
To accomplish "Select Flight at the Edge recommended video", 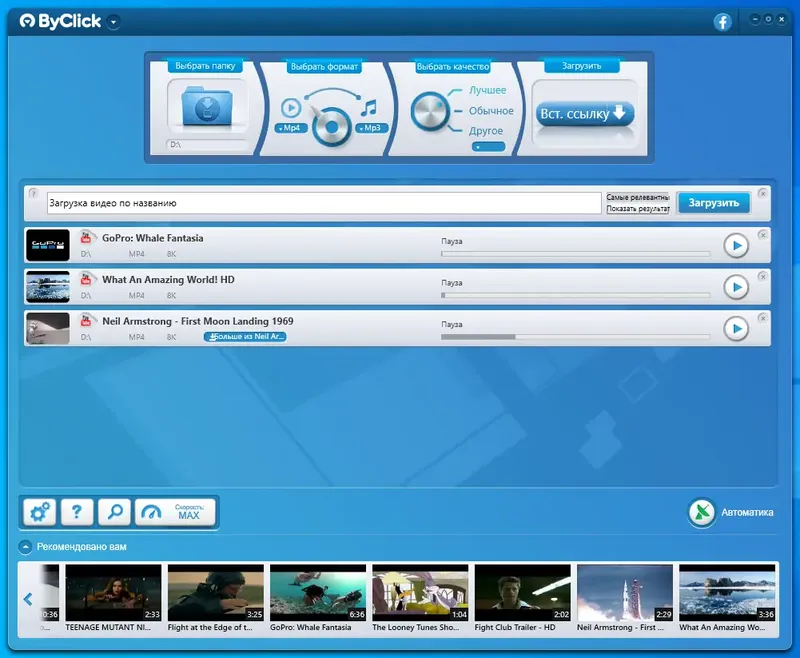I will (x=216, y=593).
